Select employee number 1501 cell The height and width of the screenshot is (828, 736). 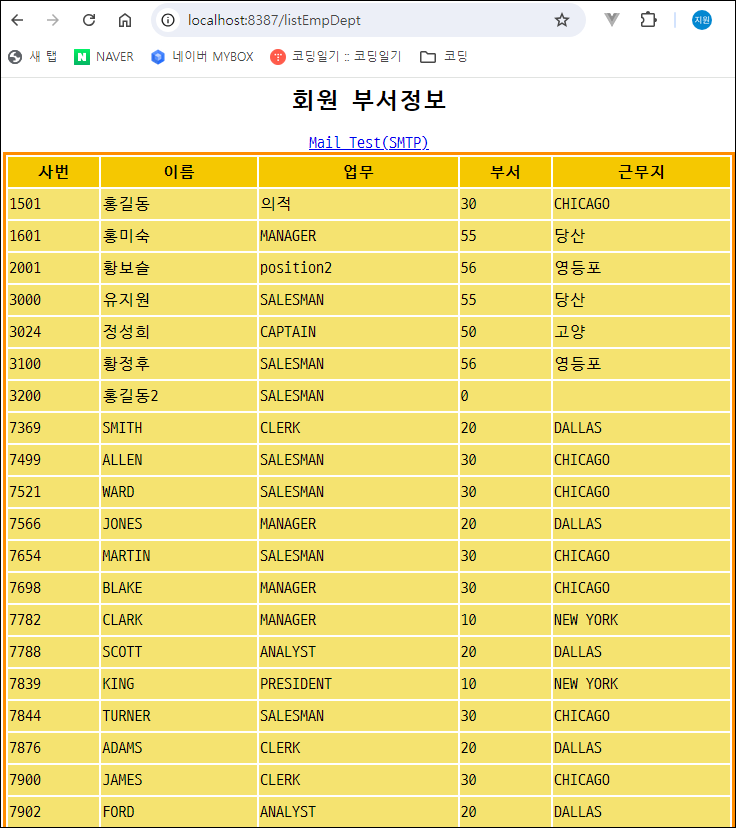tap(53, 204)
